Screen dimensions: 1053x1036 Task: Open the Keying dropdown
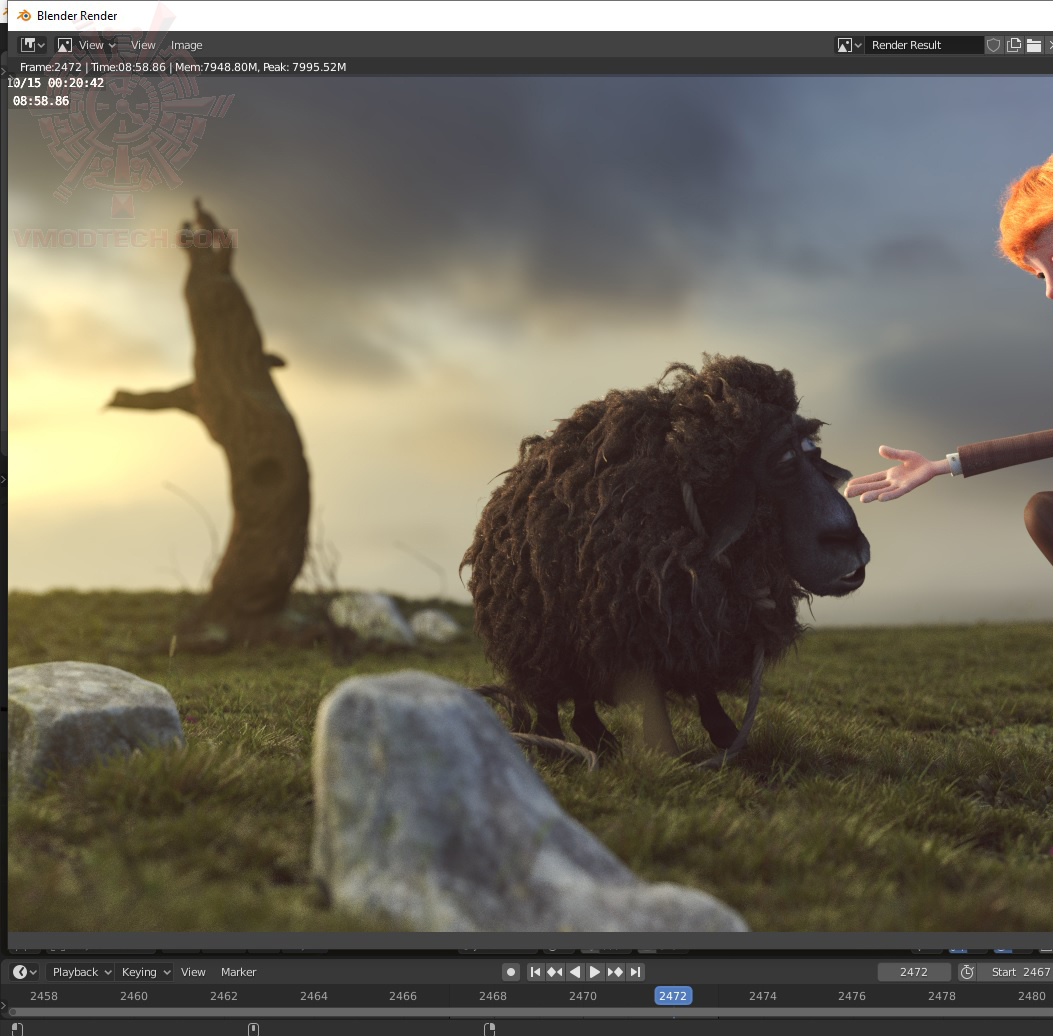click(x=145, y=972)
